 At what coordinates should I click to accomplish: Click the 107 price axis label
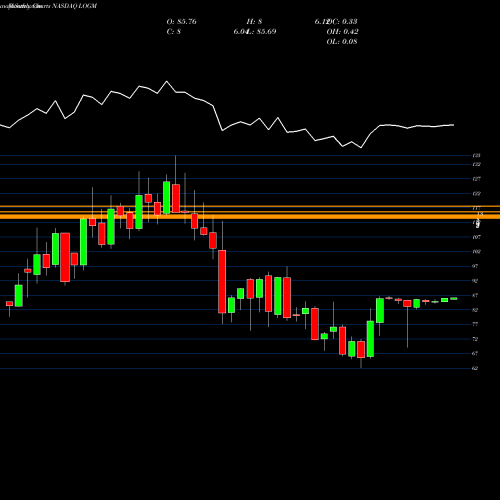(x=477, y=237)
